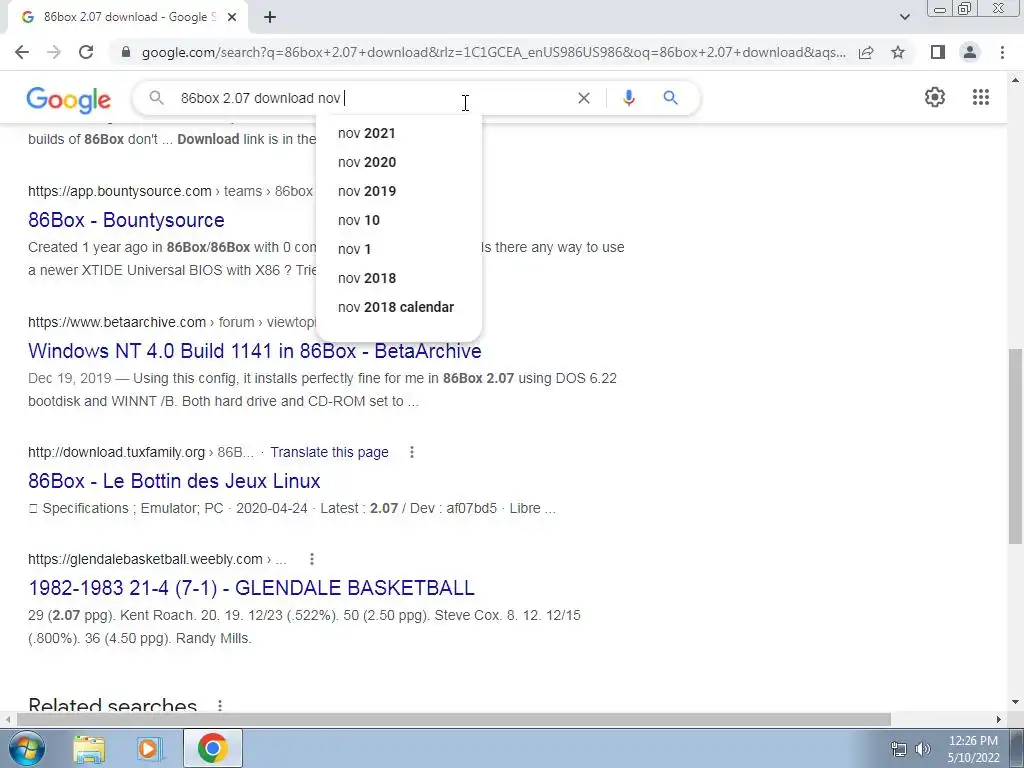This screenshot has width=1024, height=768.
Task: Open a new tab with plus button
Action: (270, 18)
